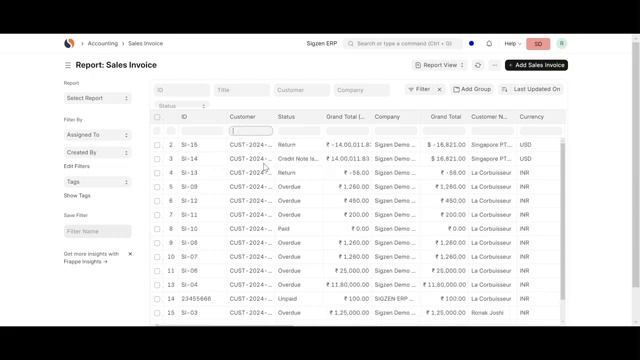This screenshot has height=360, width=640.
Task: Click the search magnifier icon in command bar
Action: (351, 44)
